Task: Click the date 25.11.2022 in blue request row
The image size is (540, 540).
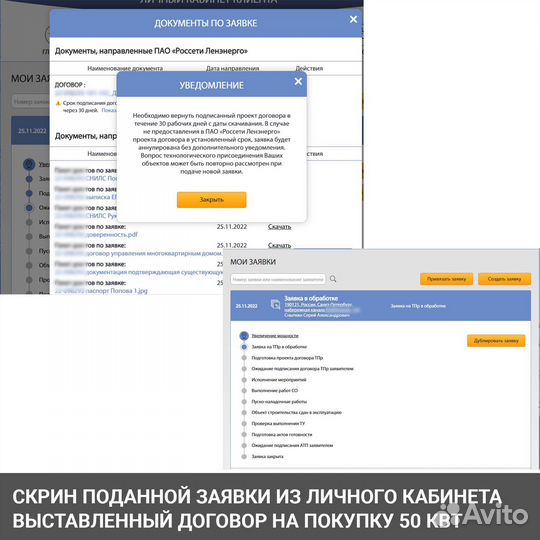Action: 246,306
